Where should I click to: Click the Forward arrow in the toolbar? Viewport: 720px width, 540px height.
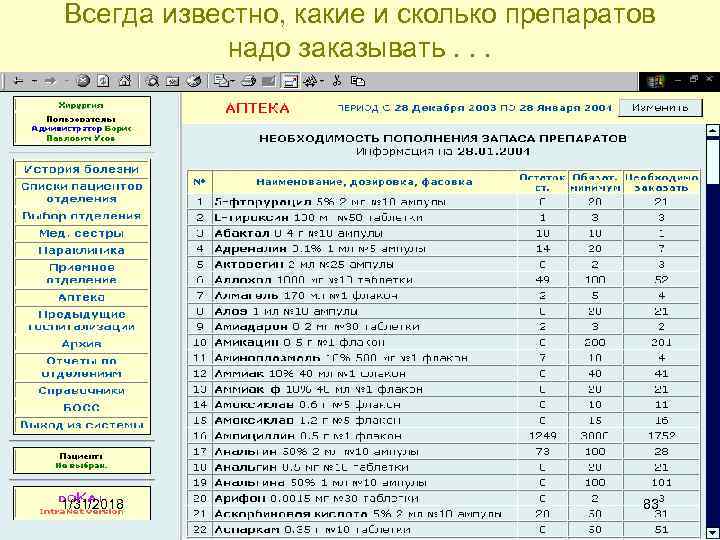[x=50, y=81]
